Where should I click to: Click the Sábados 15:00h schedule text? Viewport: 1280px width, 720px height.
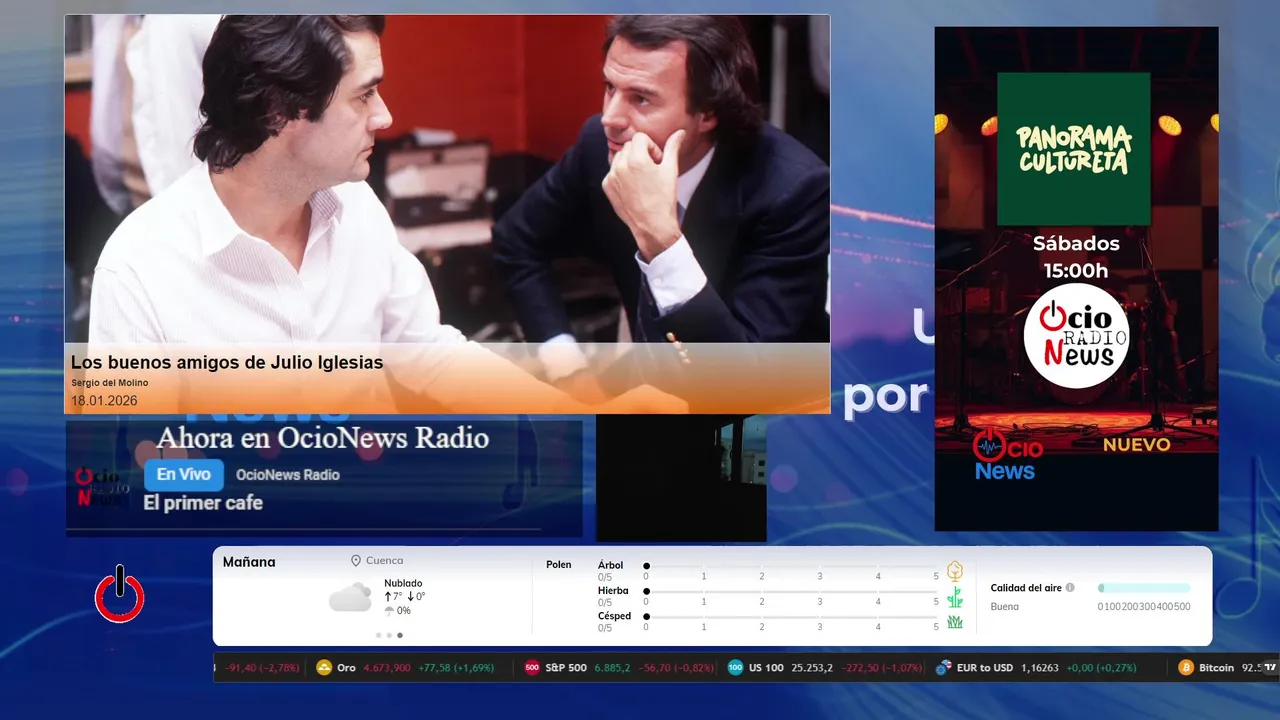coord(1076,257)
